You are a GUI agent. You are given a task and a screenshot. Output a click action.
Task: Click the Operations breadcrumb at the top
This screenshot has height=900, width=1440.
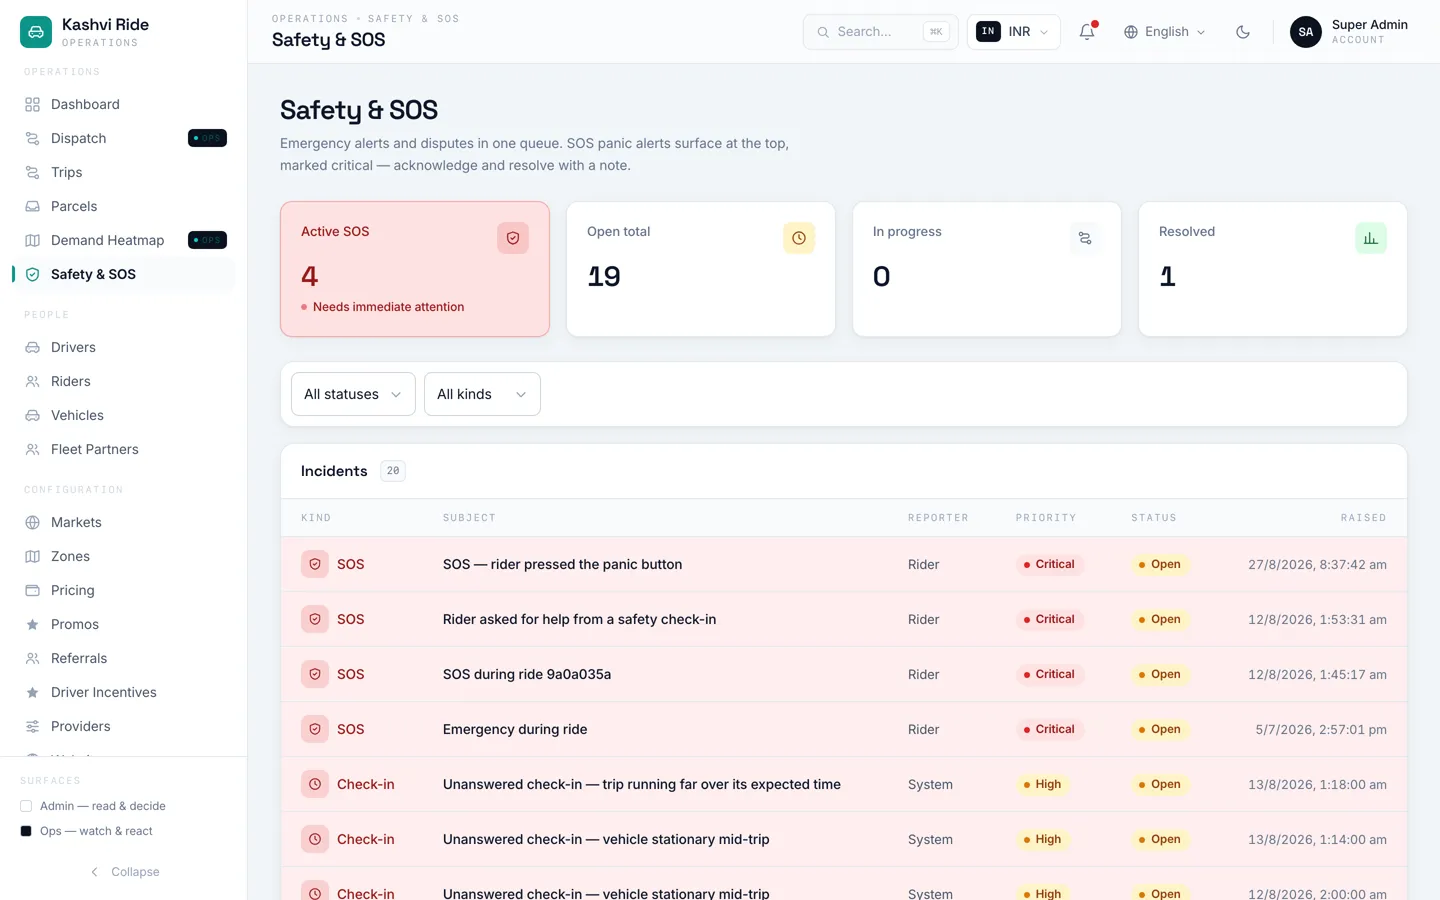click(x=310, y=19)
